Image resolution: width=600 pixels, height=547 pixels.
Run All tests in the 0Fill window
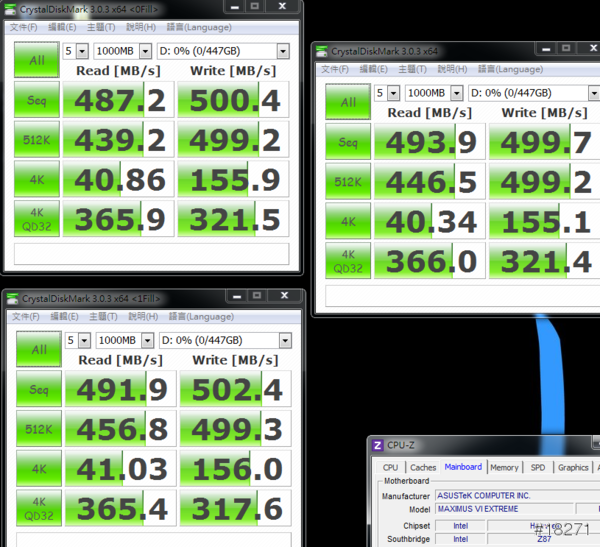coord(37,60)
